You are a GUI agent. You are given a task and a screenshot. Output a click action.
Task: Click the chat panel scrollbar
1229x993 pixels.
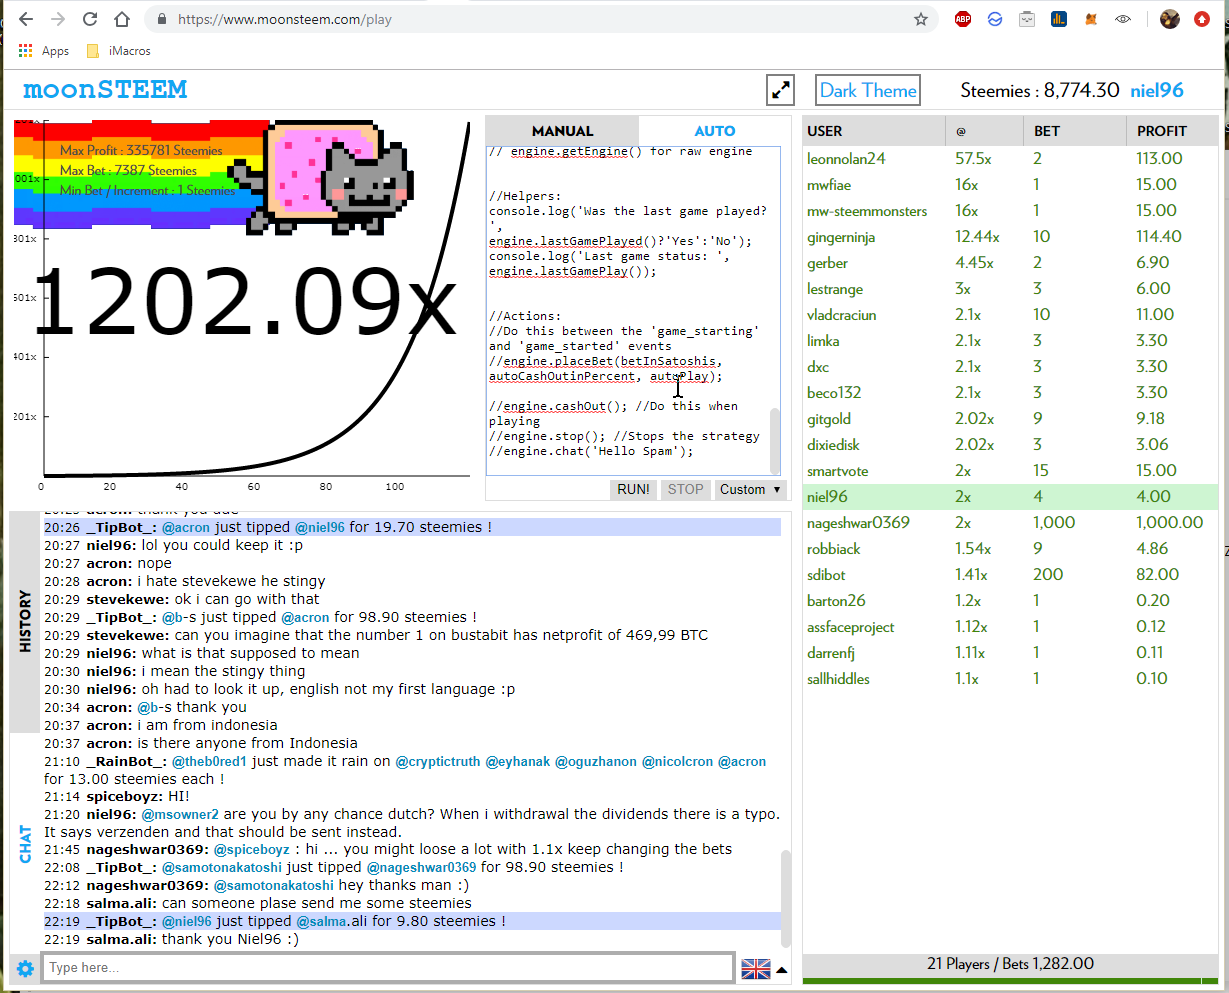tap(786, 900)
